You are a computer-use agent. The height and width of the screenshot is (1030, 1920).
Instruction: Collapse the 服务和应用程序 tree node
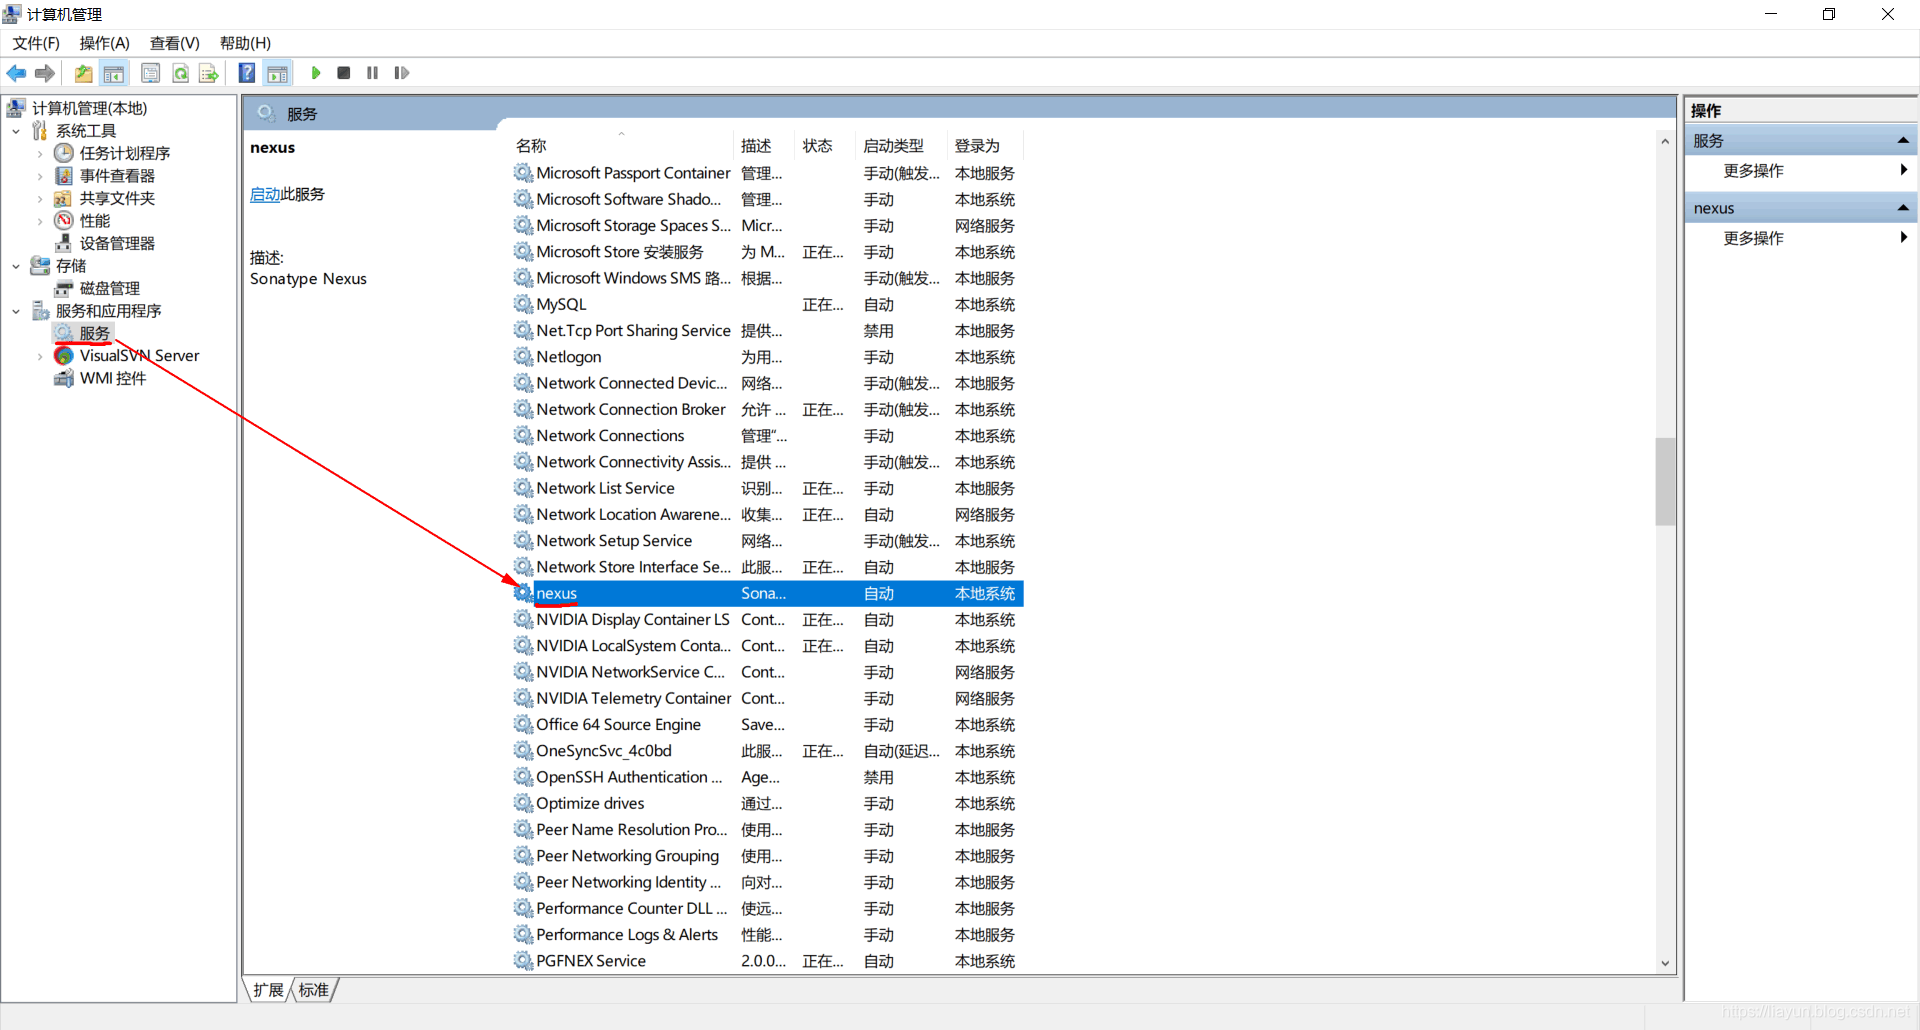pyautogui.click(x=16, y=311)
